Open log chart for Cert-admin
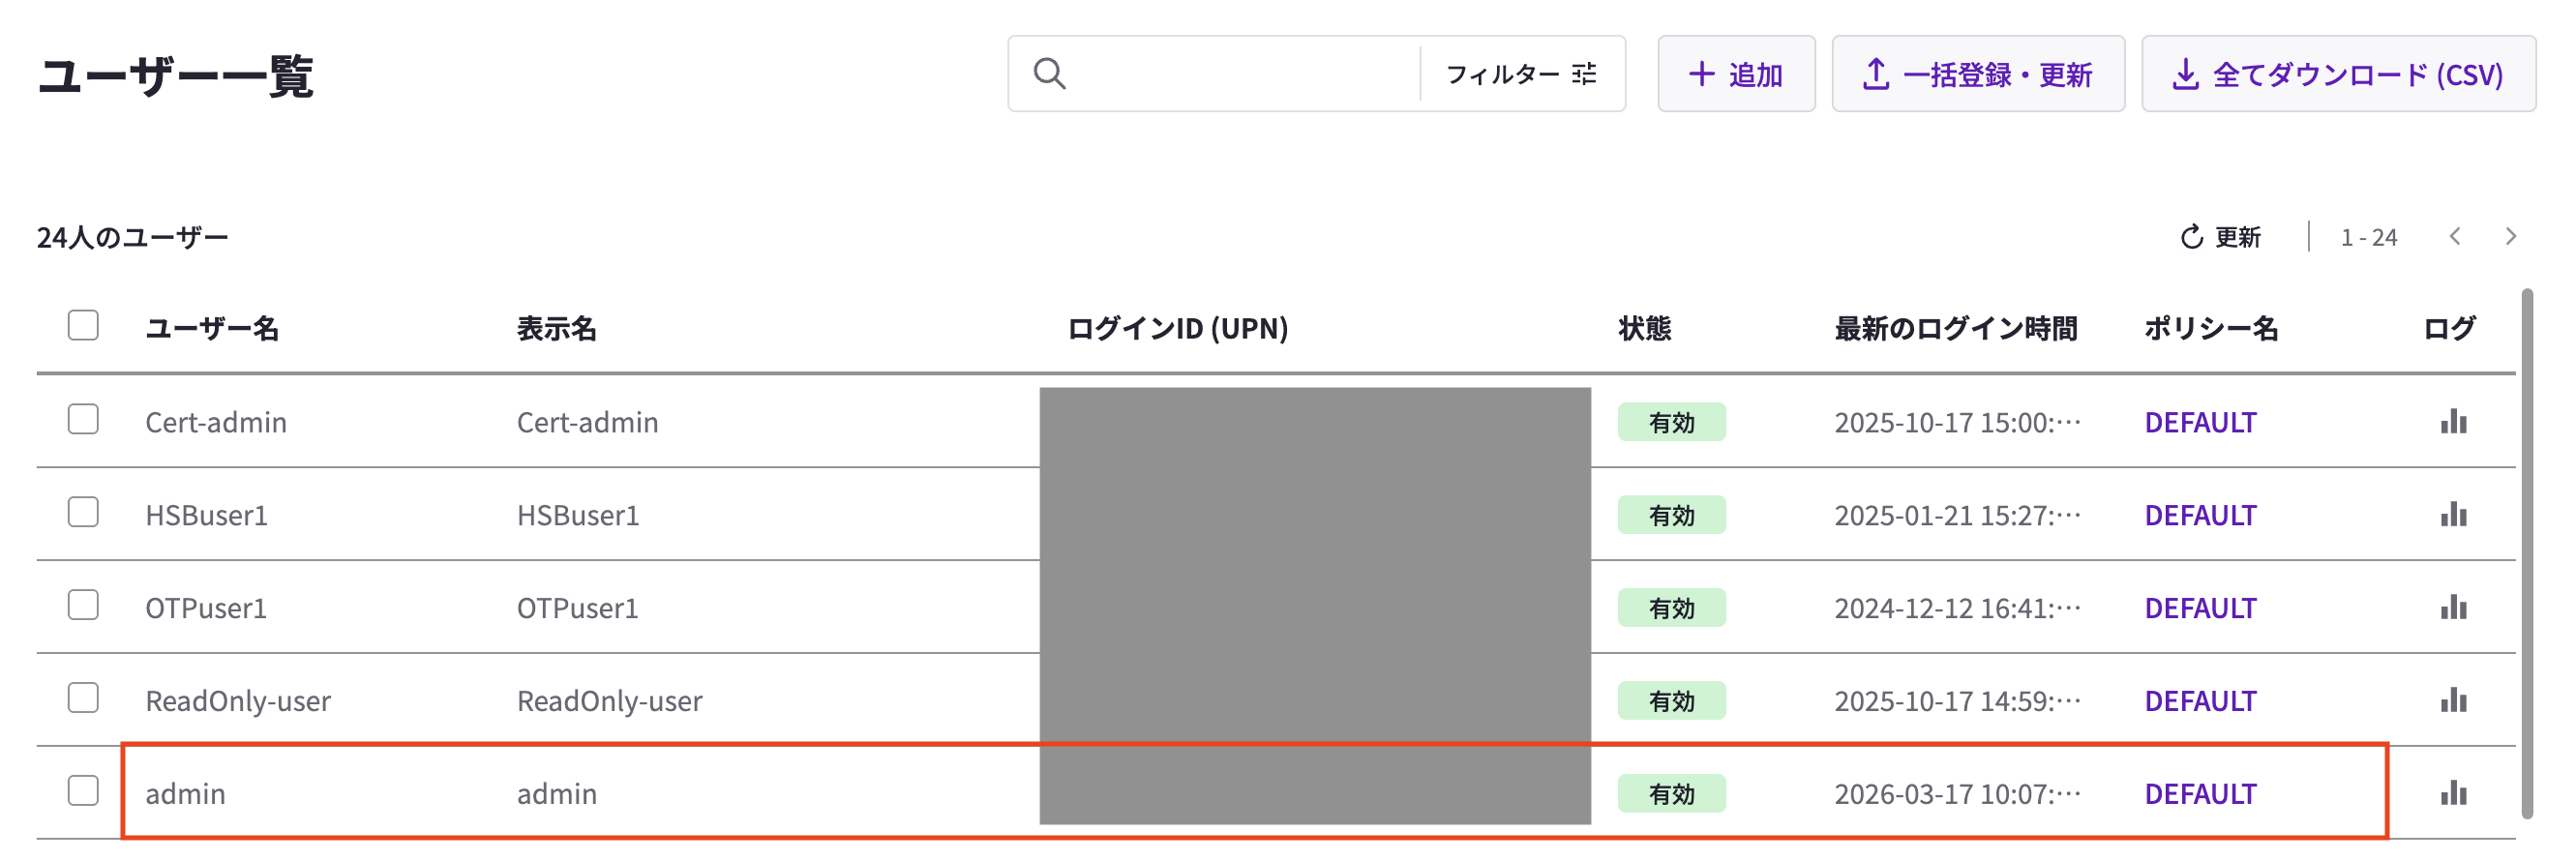Screen dimensions: 2576x861 click(2454, 421)
